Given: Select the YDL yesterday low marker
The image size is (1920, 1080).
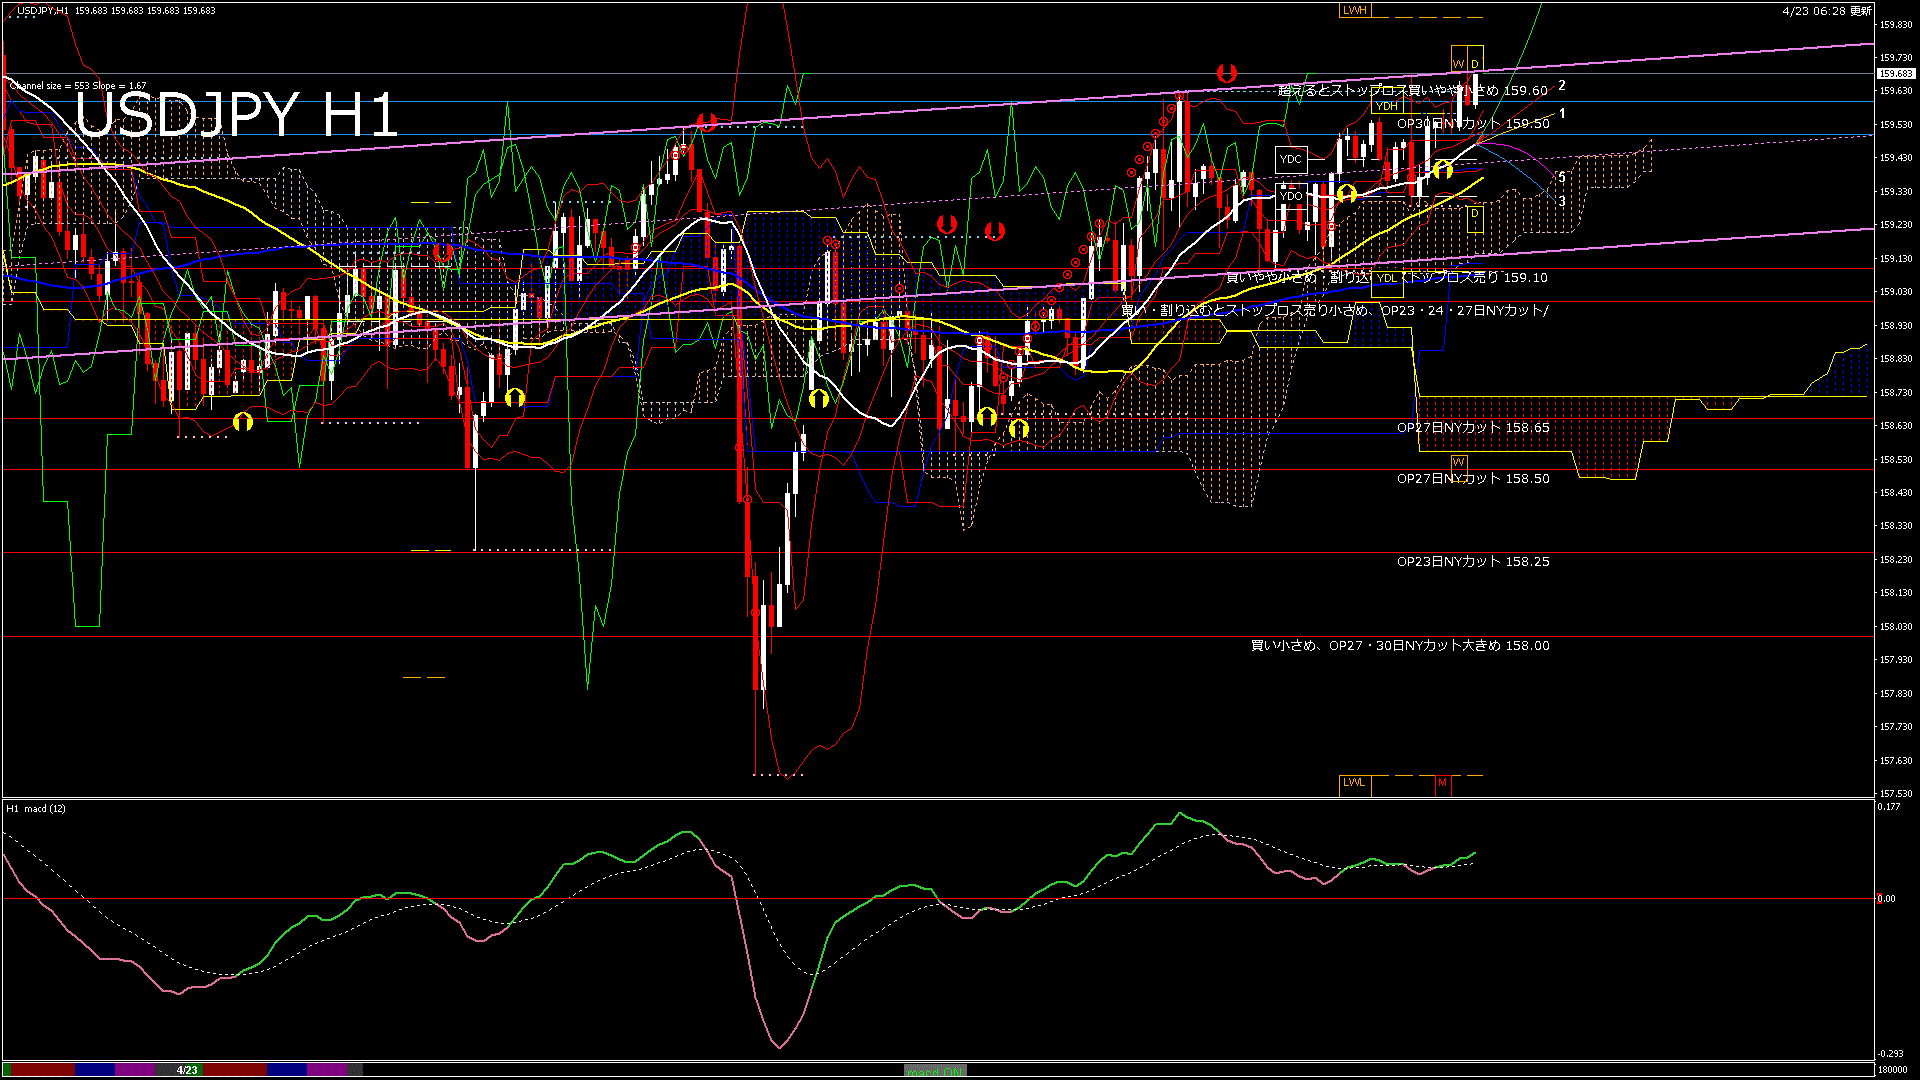Looking at the screenshot, I should [1386, 278].
